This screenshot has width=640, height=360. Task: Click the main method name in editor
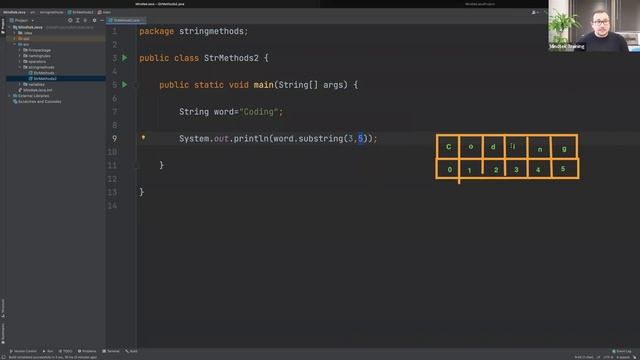(x=264, y=85)
